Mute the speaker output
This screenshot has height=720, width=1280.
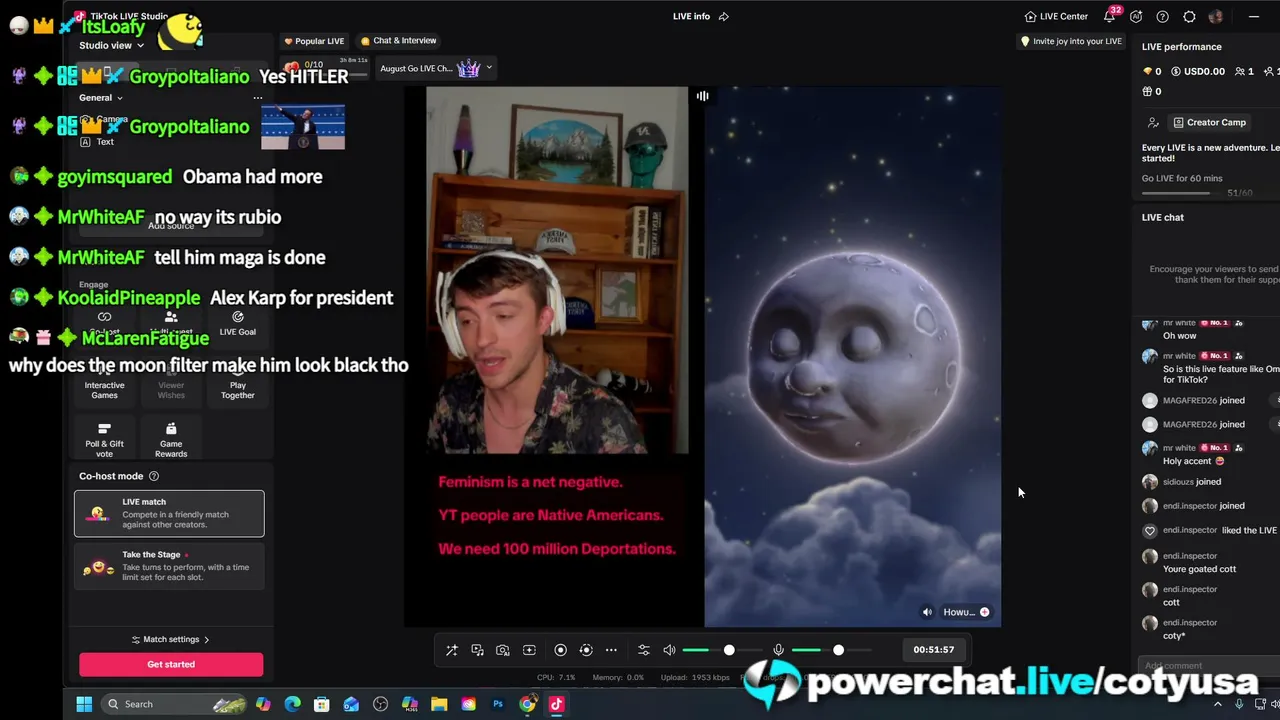tap(669, 650)
